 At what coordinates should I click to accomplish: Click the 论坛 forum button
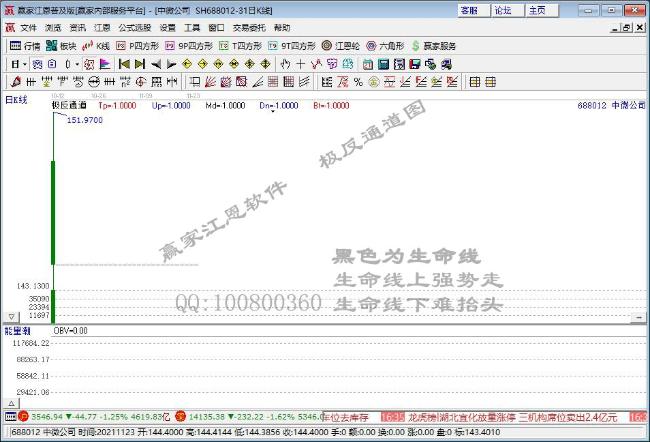point(507,10)
